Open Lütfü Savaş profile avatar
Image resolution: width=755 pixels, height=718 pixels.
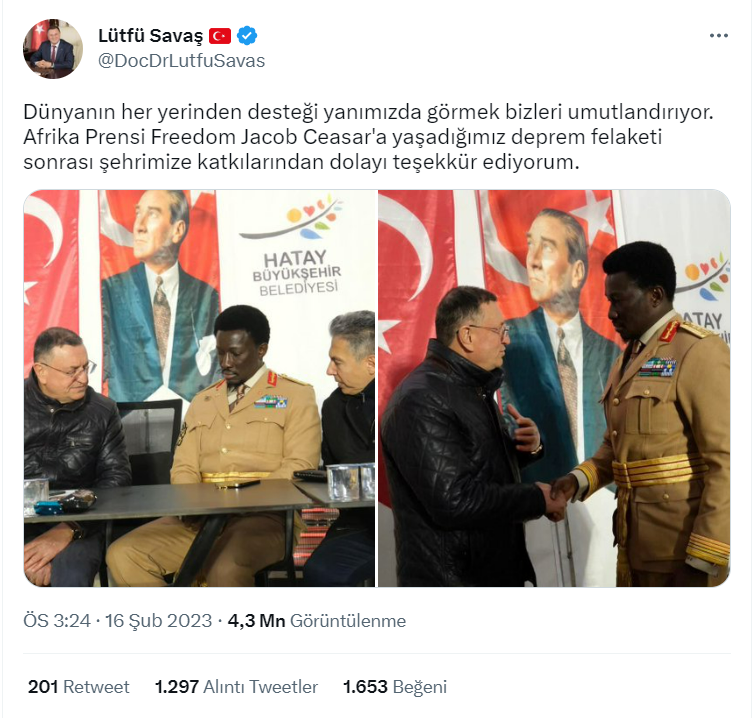pyautogui.click(x=52, y=49)
